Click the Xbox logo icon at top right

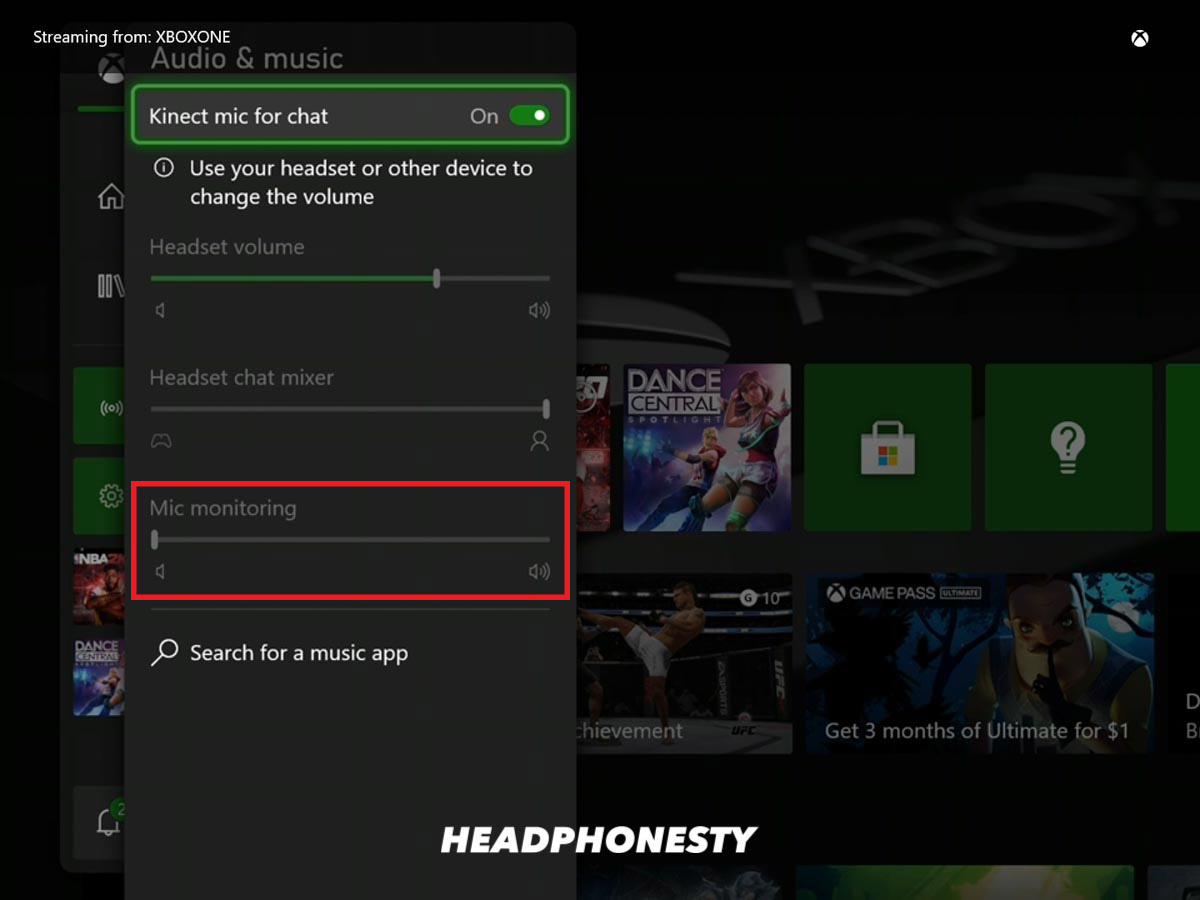click(1139, 39)
